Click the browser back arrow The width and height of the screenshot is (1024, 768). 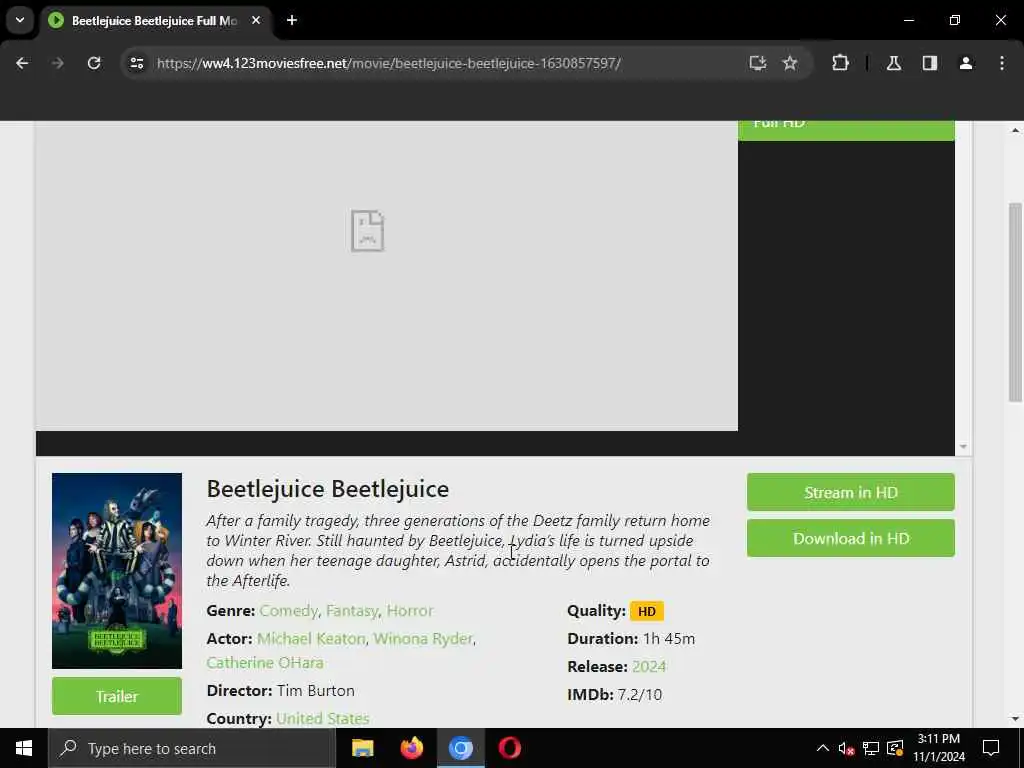coord(22,63)
